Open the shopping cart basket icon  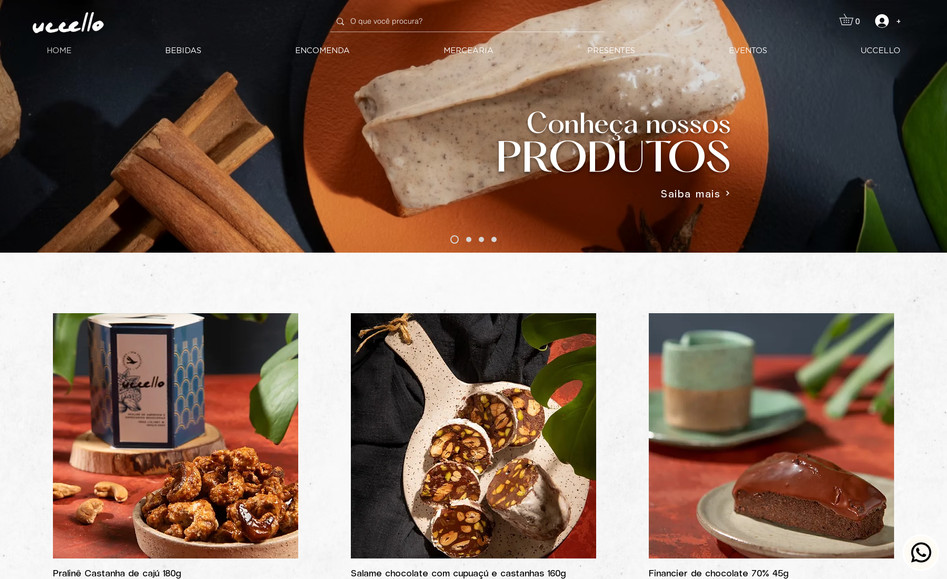pyautogui.click(x=846, y=21)
